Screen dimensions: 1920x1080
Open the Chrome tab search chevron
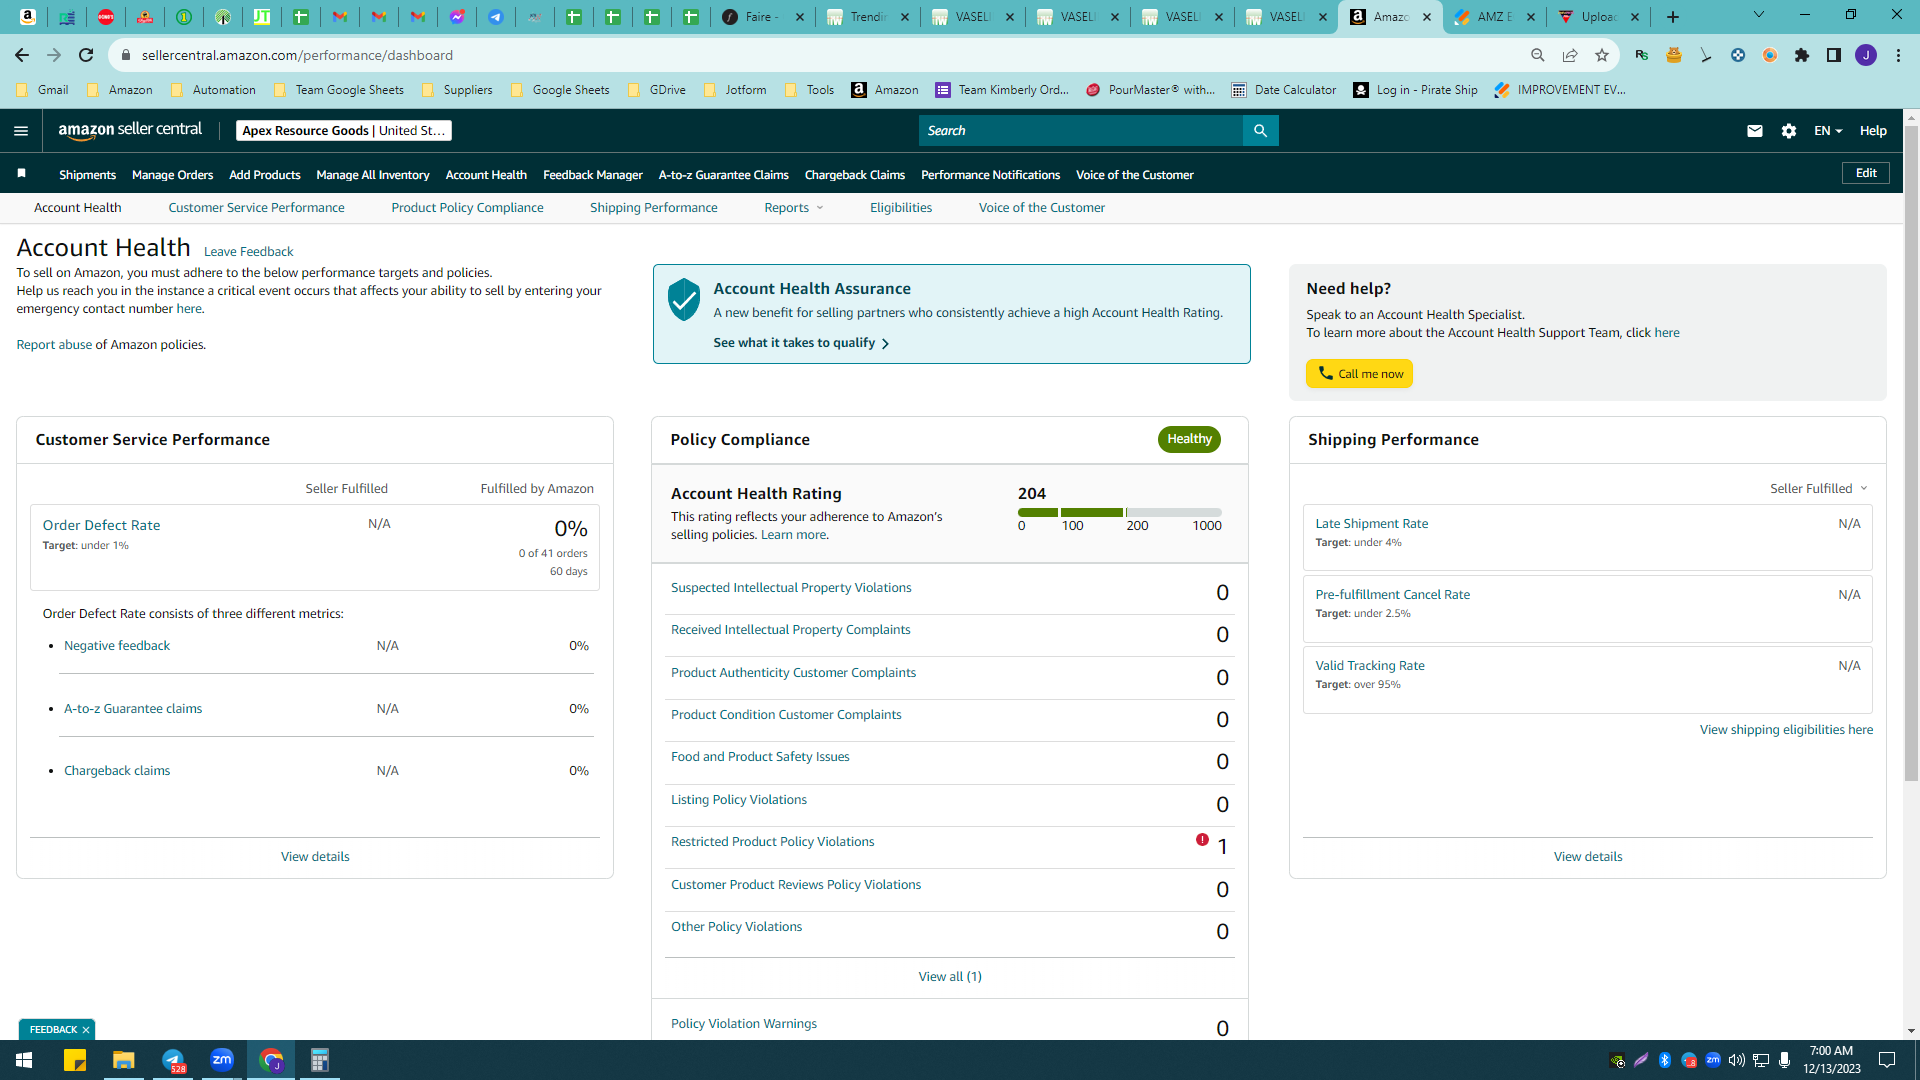[x=1759, y=15]
